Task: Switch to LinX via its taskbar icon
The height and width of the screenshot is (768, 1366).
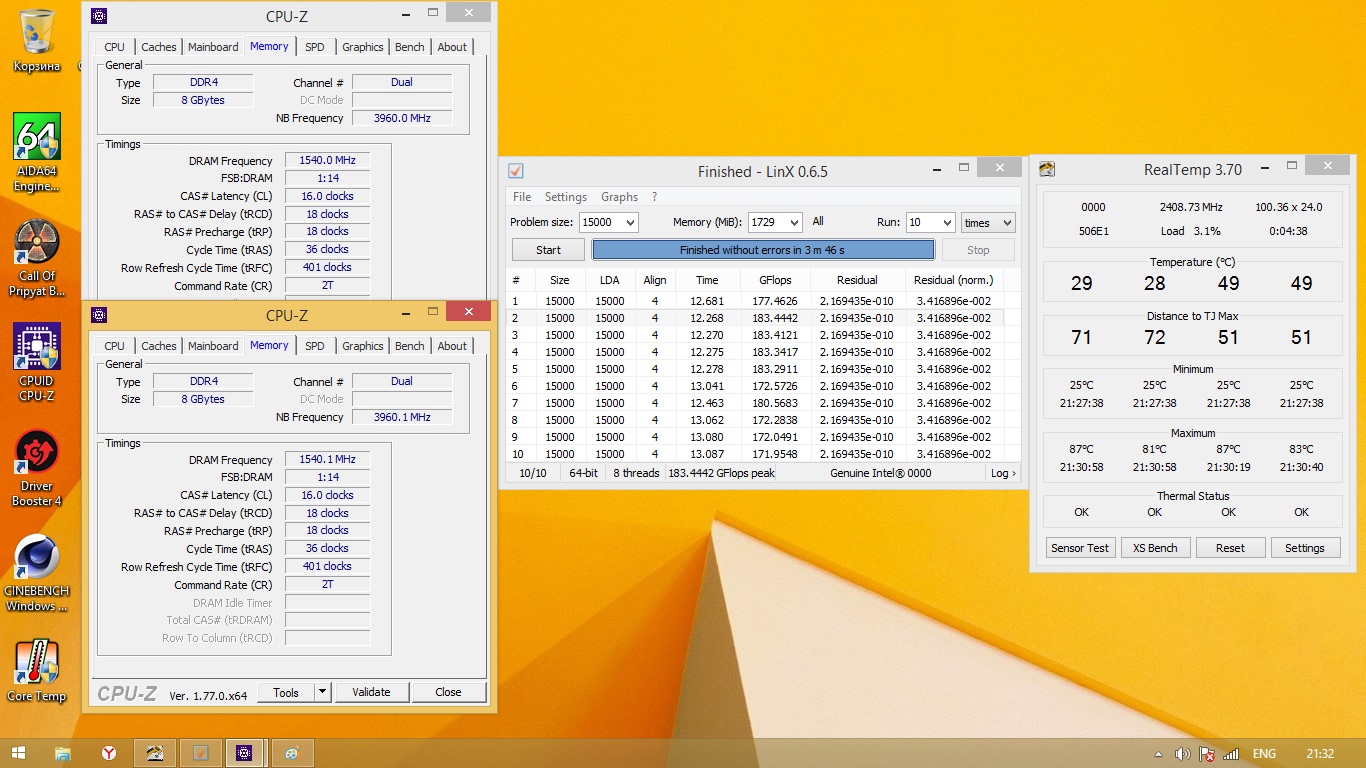Action: coord(200,753)
